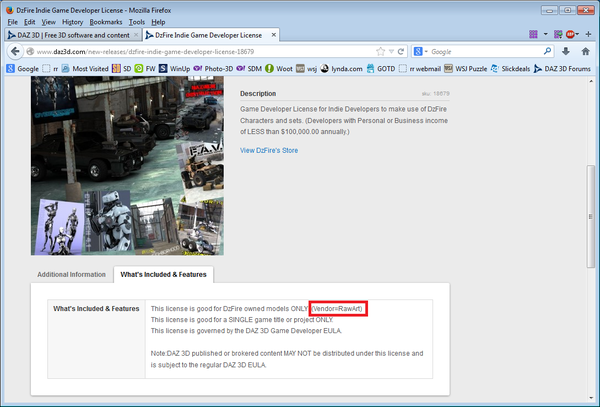This screenshot has width=600, height=407.
Task: Open a new tab with the plus button
Action: [589, 34]
